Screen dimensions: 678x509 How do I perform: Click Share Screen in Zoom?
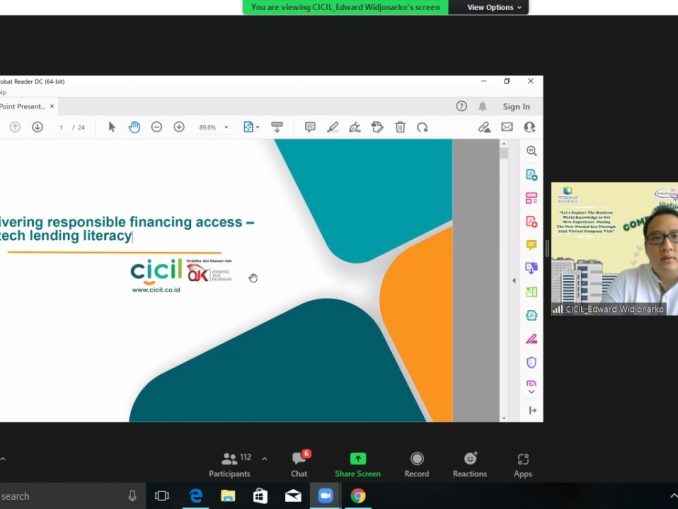[x=358, y=464]
